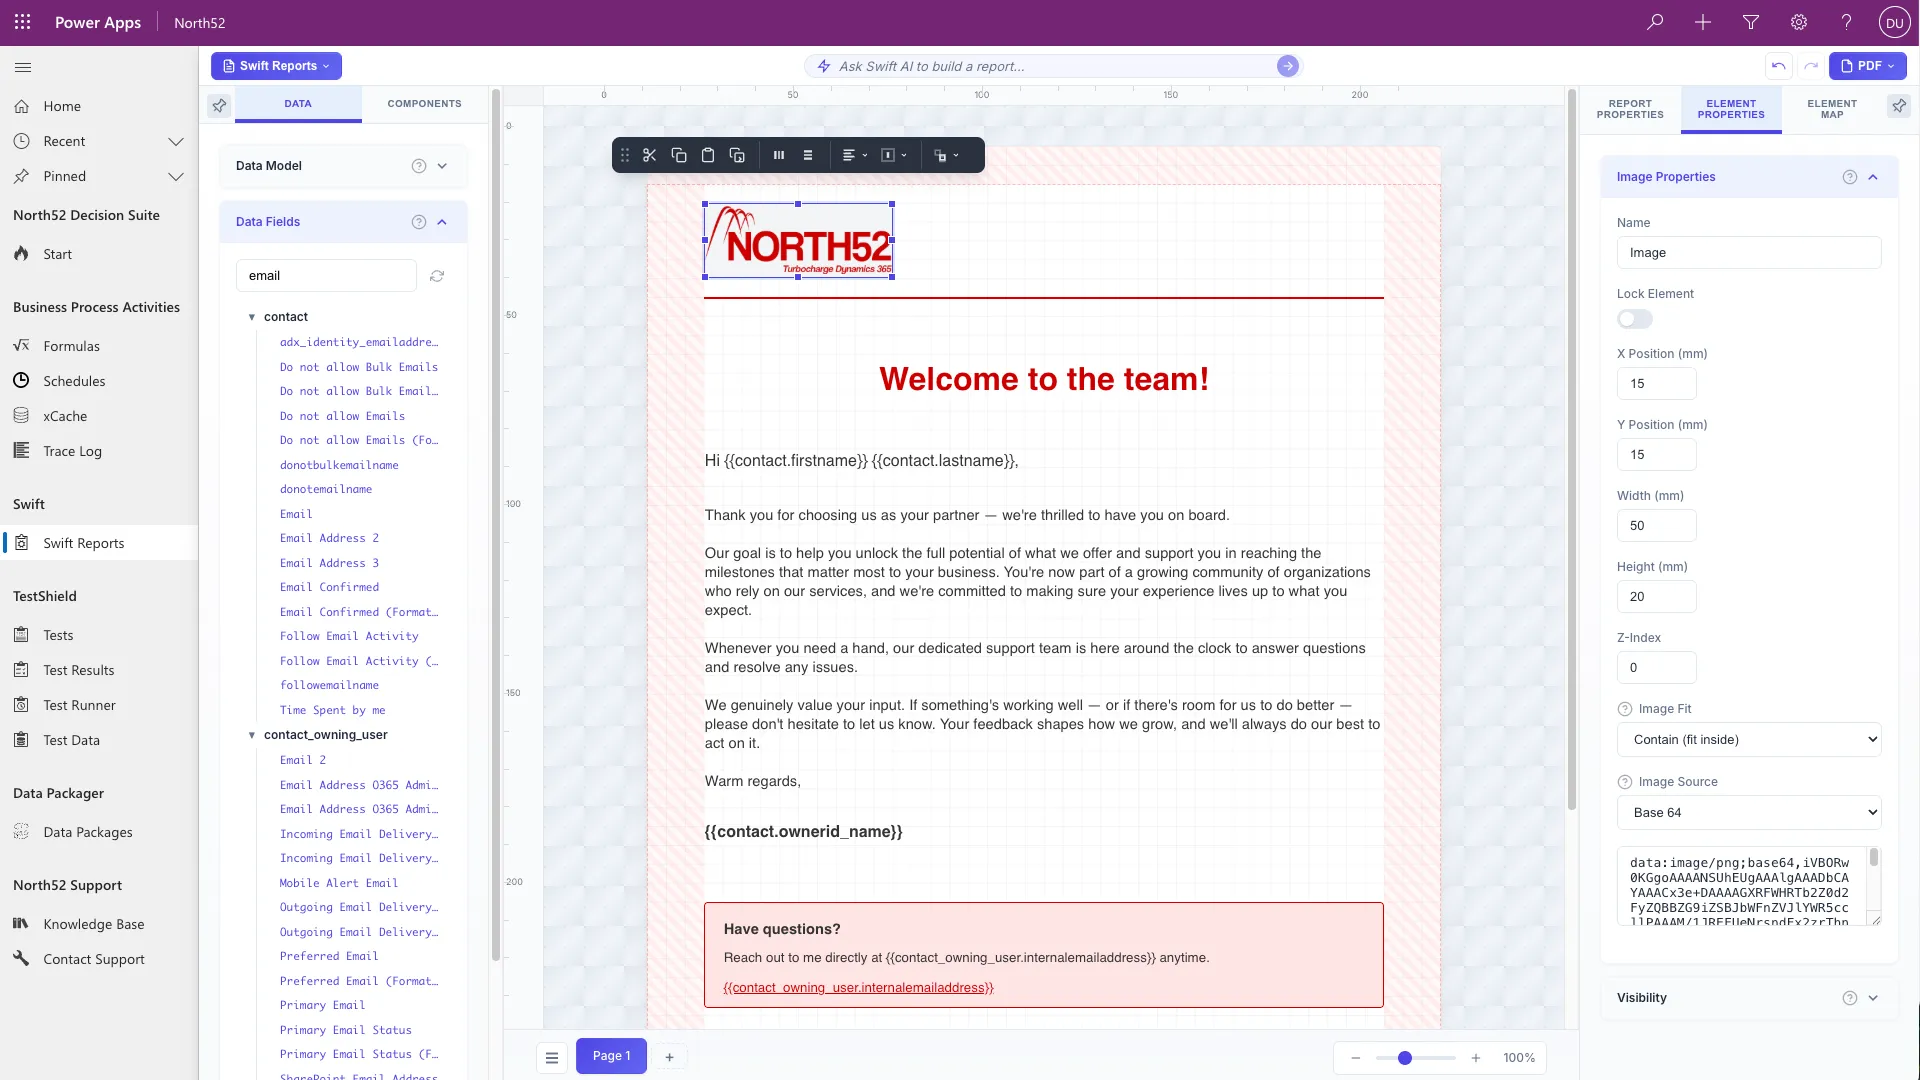
Task: Click the X Position input field
Action: [x=1656, y=384]
